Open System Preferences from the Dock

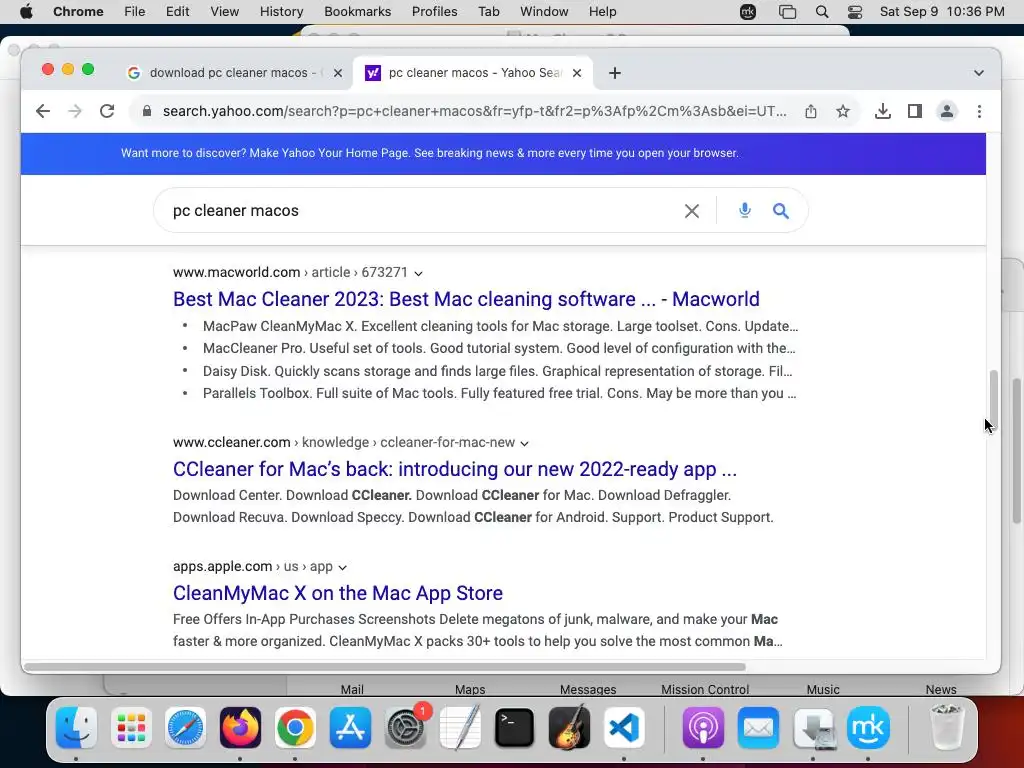[x=405, y=728]
